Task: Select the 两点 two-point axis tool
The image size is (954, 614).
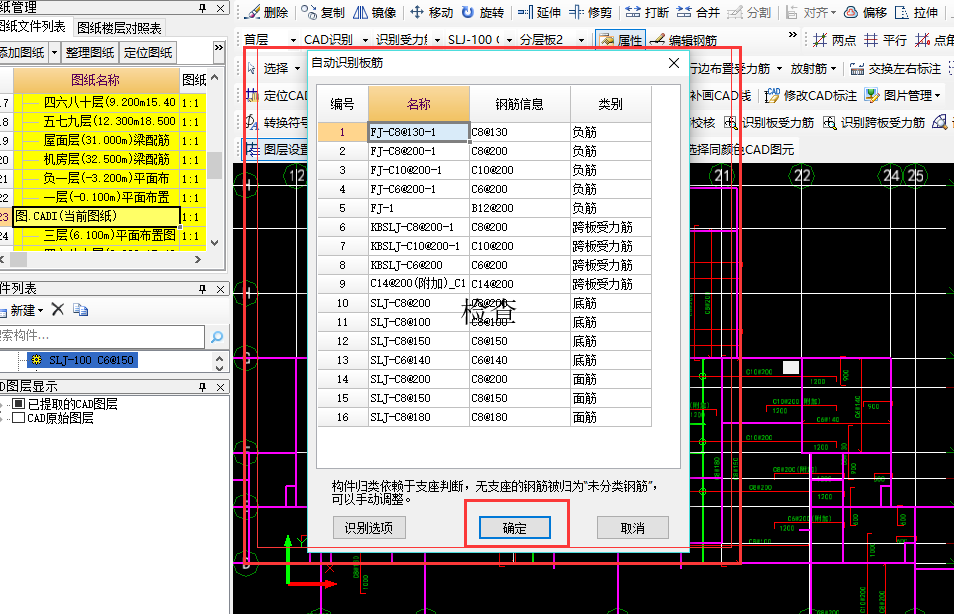Action: [834, 40]
